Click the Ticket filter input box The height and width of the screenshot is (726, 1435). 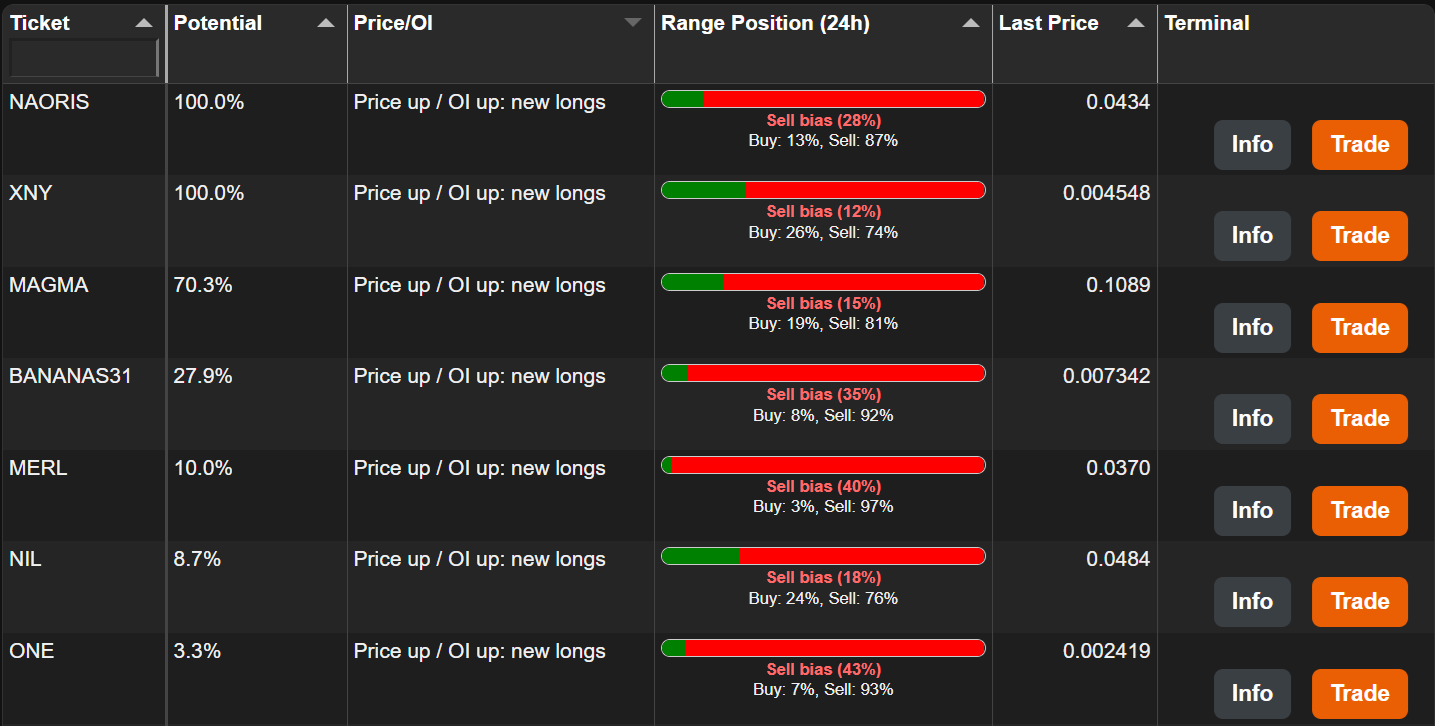pyautogui.click(x=84, y=58)
